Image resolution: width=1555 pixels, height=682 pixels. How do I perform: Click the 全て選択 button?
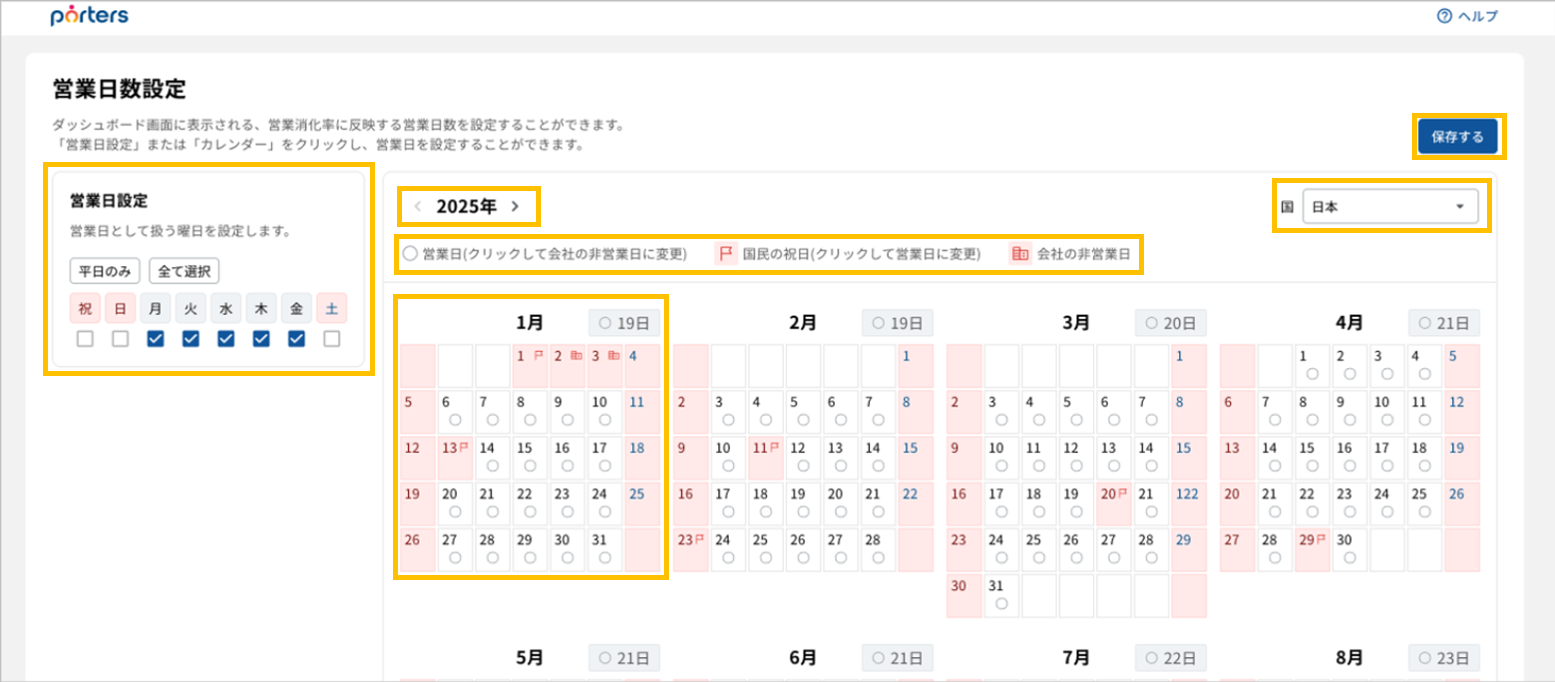(x=184, y=271)
